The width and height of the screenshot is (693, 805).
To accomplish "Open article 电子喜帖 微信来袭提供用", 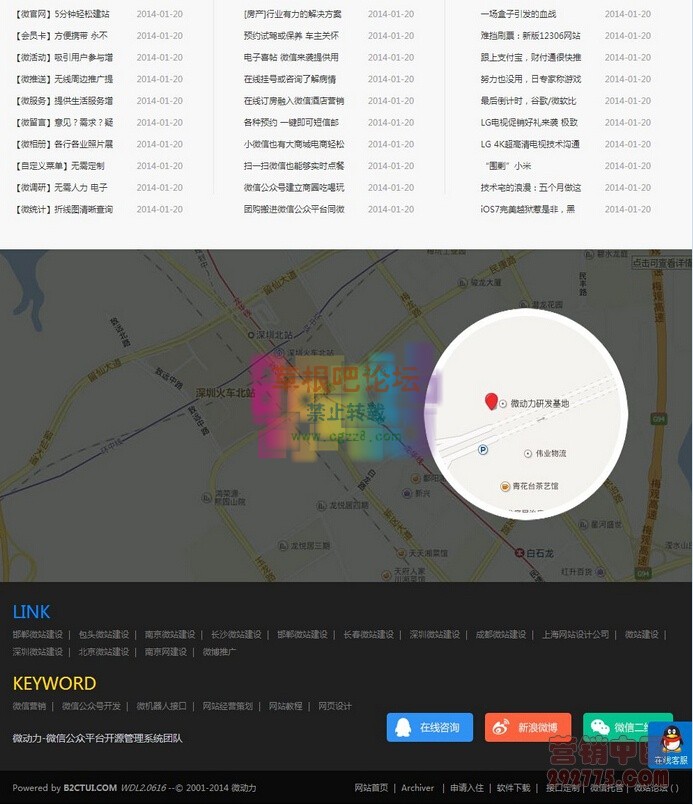I will pyautogui.click(x=291, y=58).
